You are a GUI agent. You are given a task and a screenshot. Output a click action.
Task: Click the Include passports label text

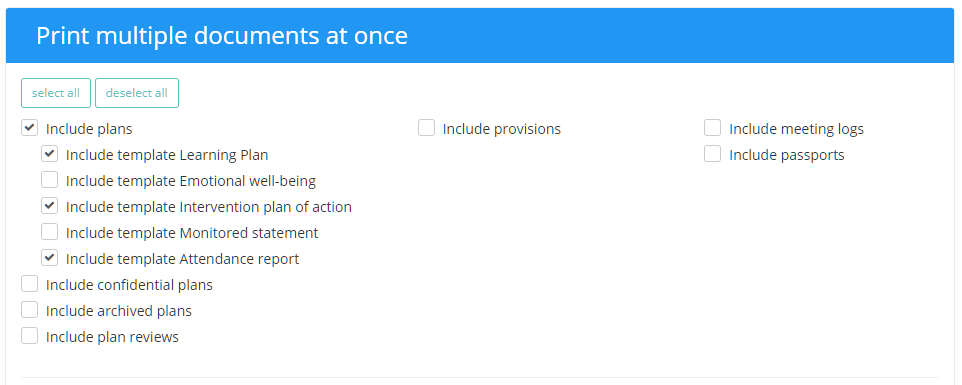[x=787, y=155]
